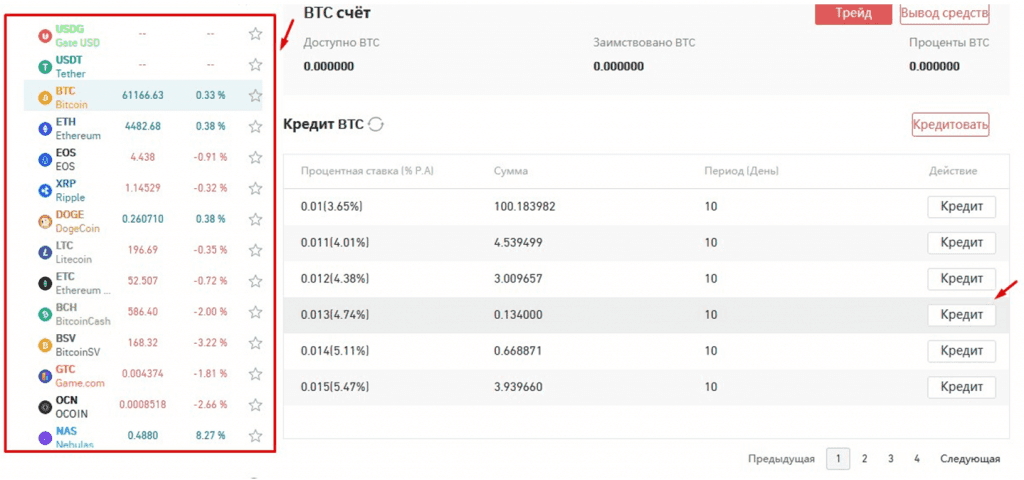Click the BTC Bitcoin coin icon
Screen dimensions: 1024x480
45,98
